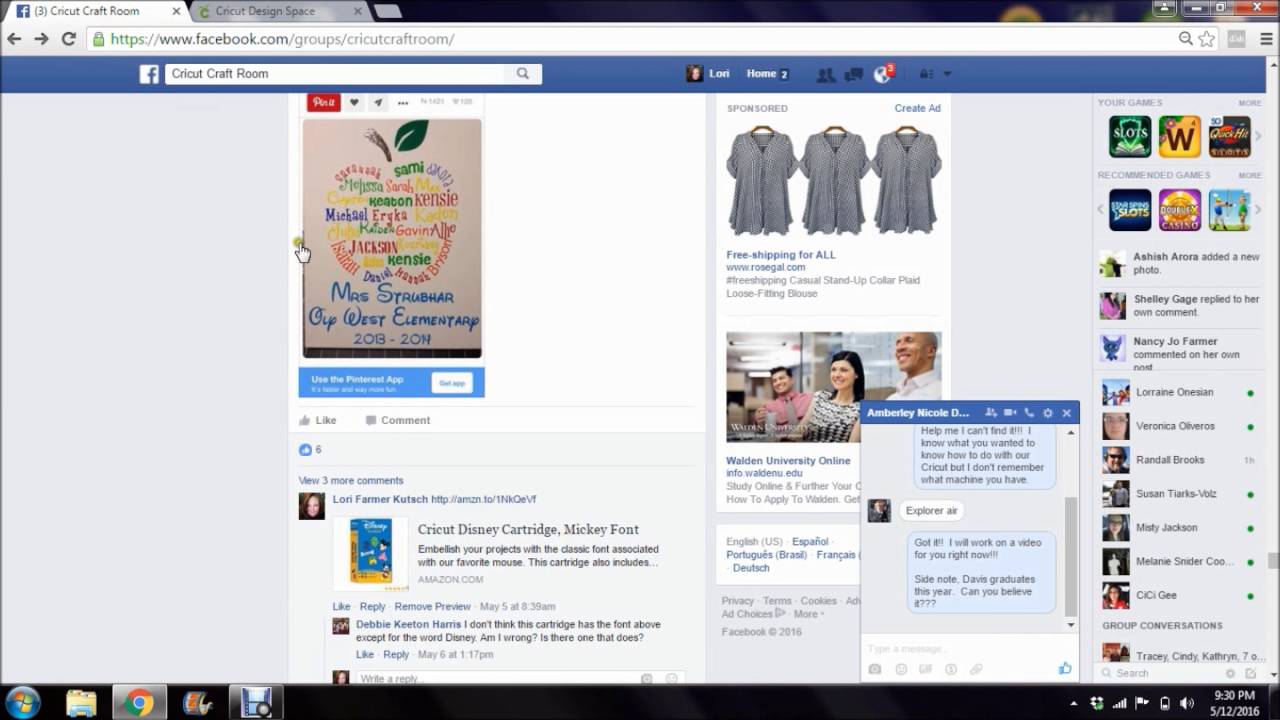This screenshot has width=1280, height=720.
Task: Bookmark the page with the star icon
Action: [x=1207, y=39]
